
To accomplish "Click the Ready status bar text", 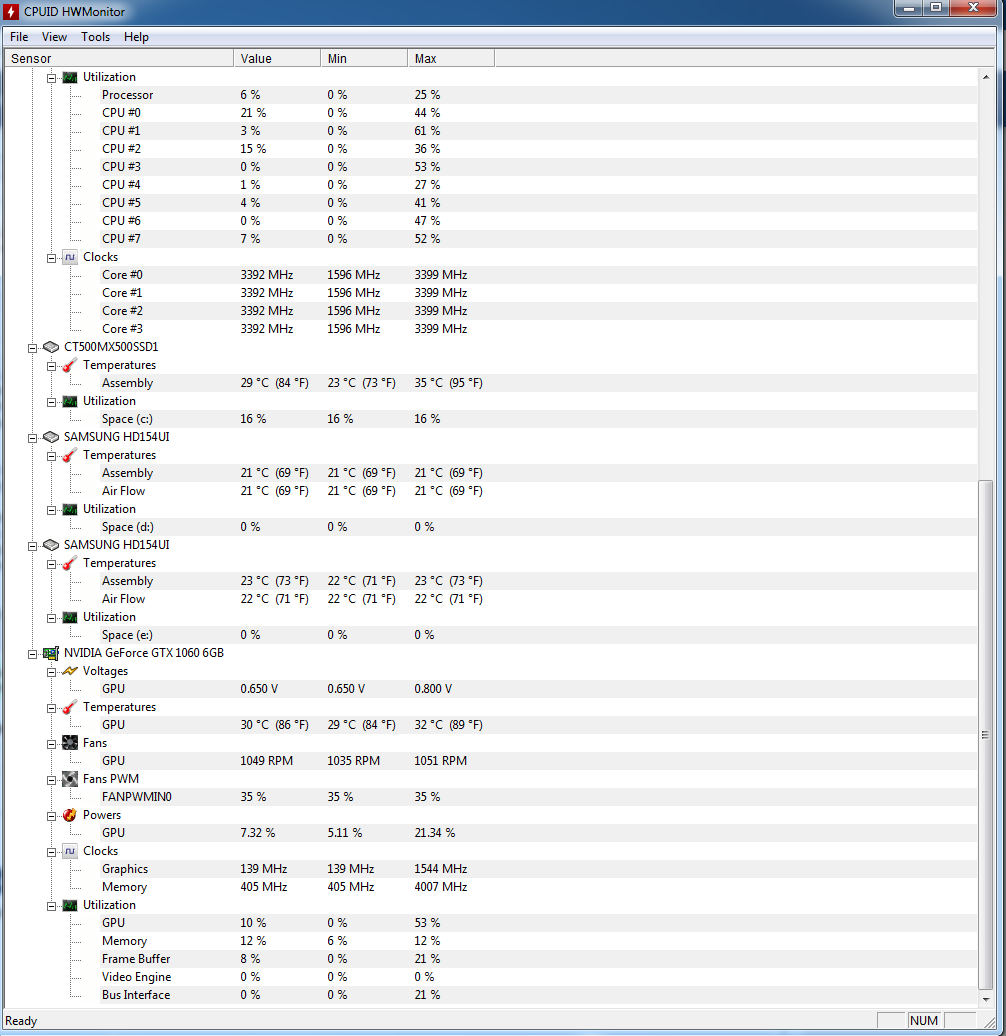I will coord(21,1021).
